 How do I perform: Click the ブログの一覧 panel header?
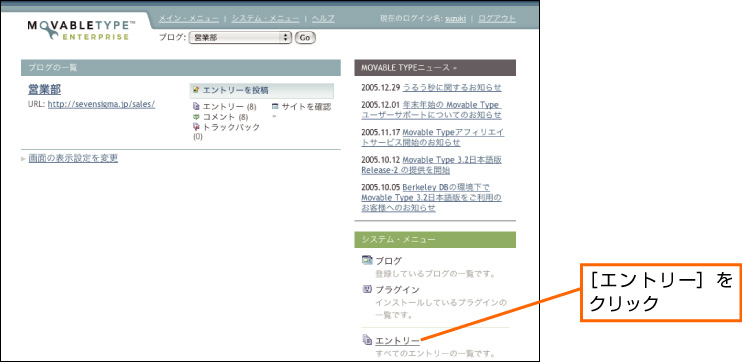coord(181,68)
